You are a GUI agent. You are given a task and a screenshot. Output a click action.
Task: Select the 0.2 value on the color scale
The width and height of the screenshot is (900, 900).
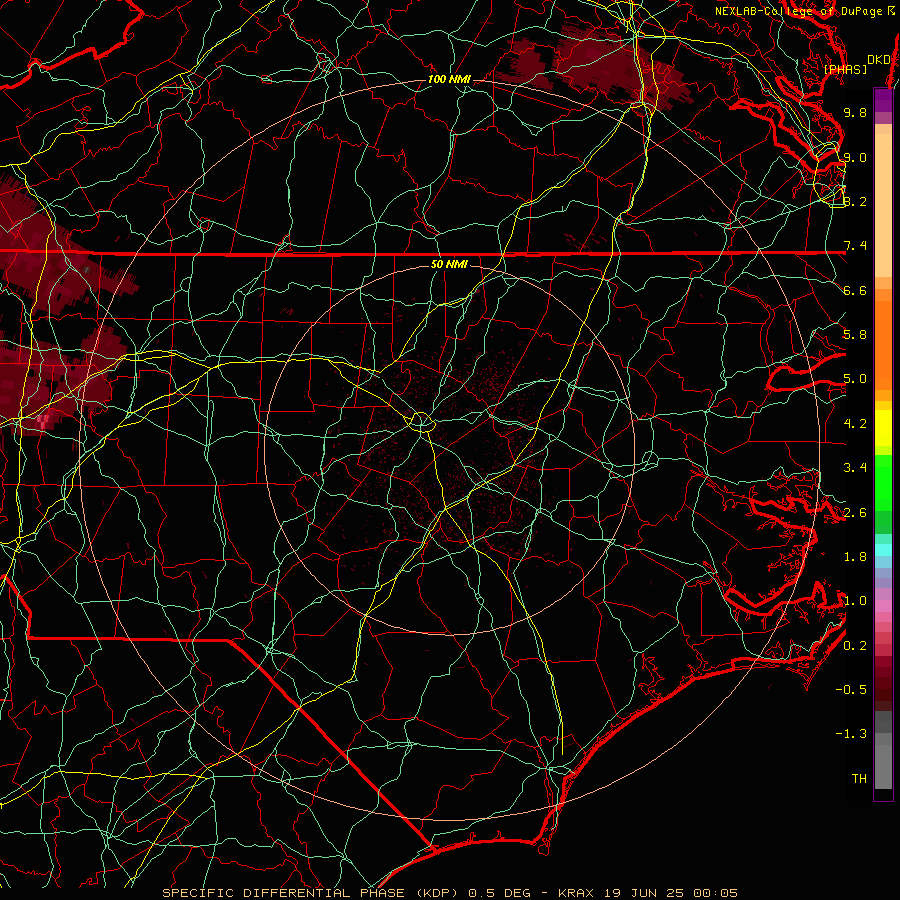click(855, 646)
